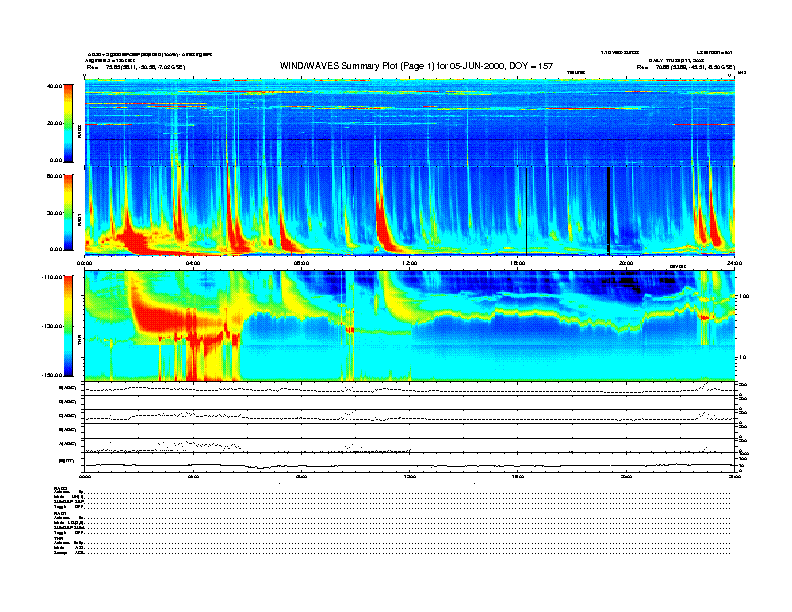Click the 08:00 tick label below RAD1 panel
Screen dimensions: 792x612
pos(301,263)
